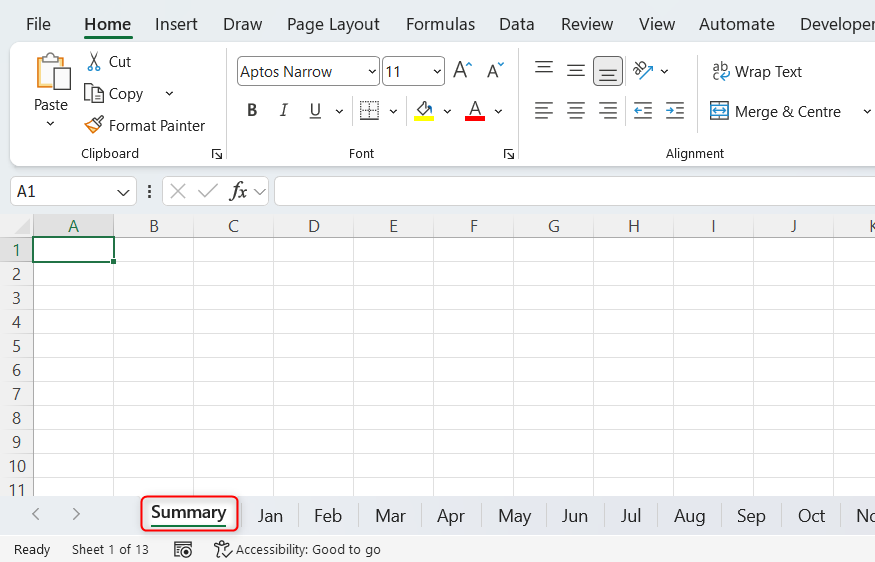The height and width of the screenshot is (562, 875).
Task: Open the File menu
Action: [38, 24]
